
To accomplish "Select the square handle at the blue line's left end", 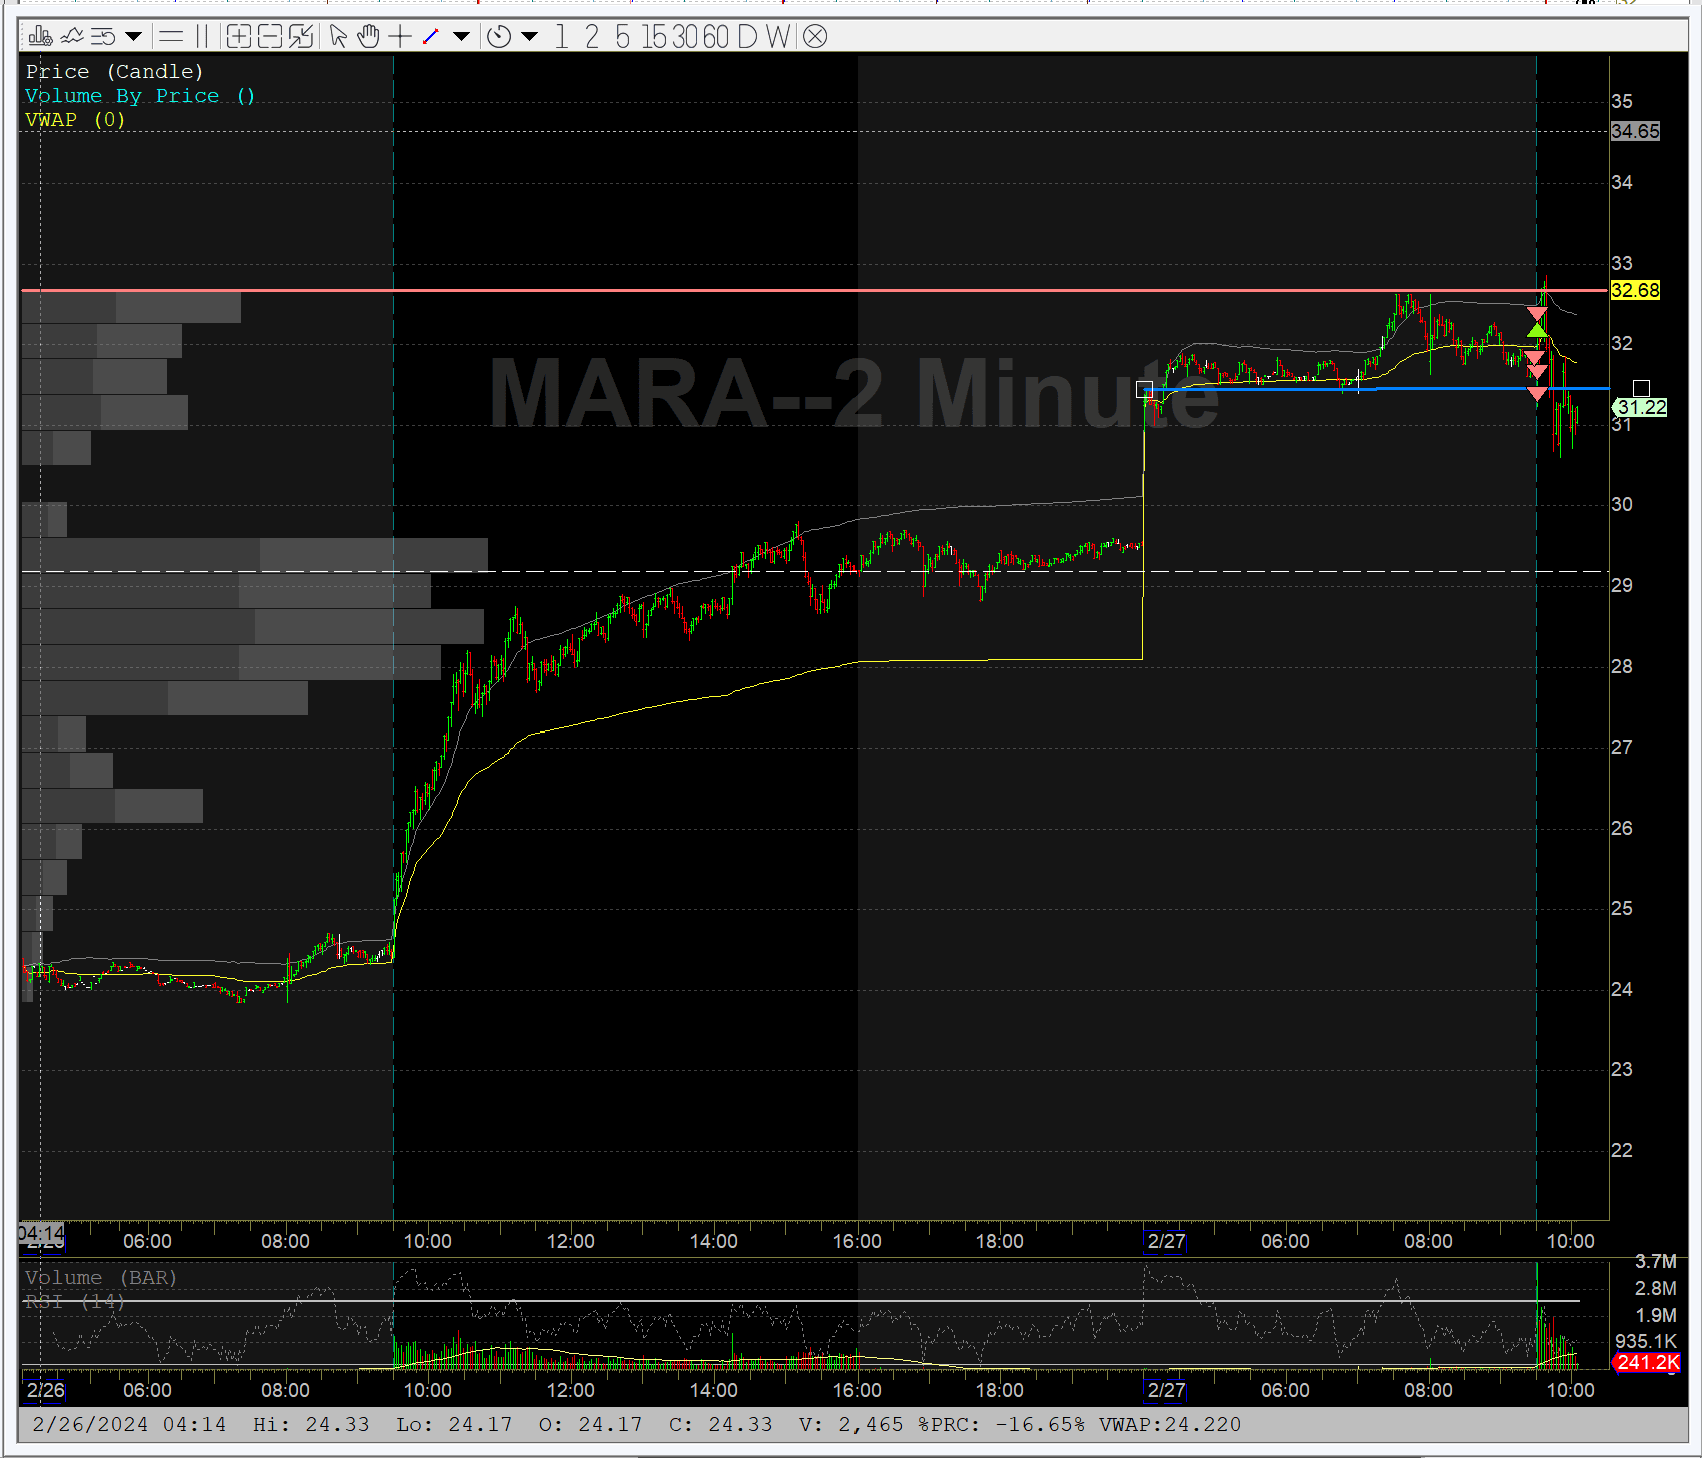I will (x=1145, y=388).
